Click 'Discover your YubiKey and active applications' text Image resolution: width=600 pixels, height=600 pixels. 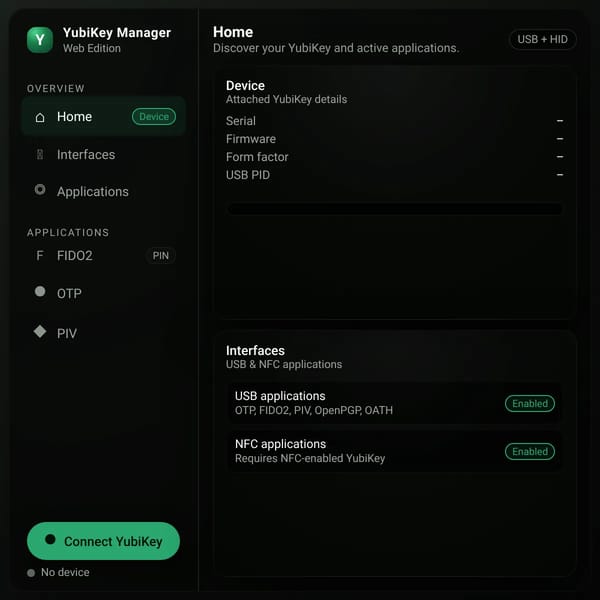click(336, 48)
